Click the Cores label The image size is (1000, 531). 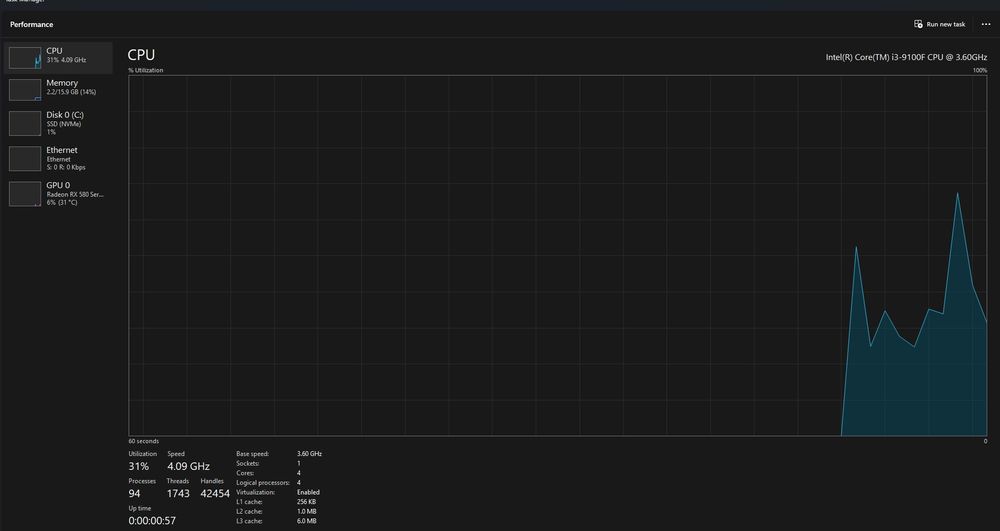tap(245, 473)
